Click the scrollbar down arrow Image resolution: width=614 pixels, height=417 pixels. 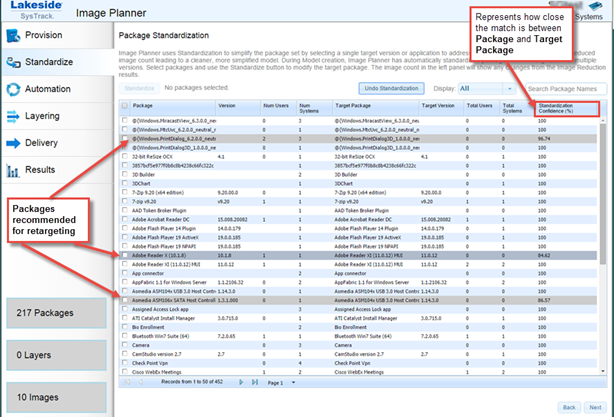click(x=603, y=371)
